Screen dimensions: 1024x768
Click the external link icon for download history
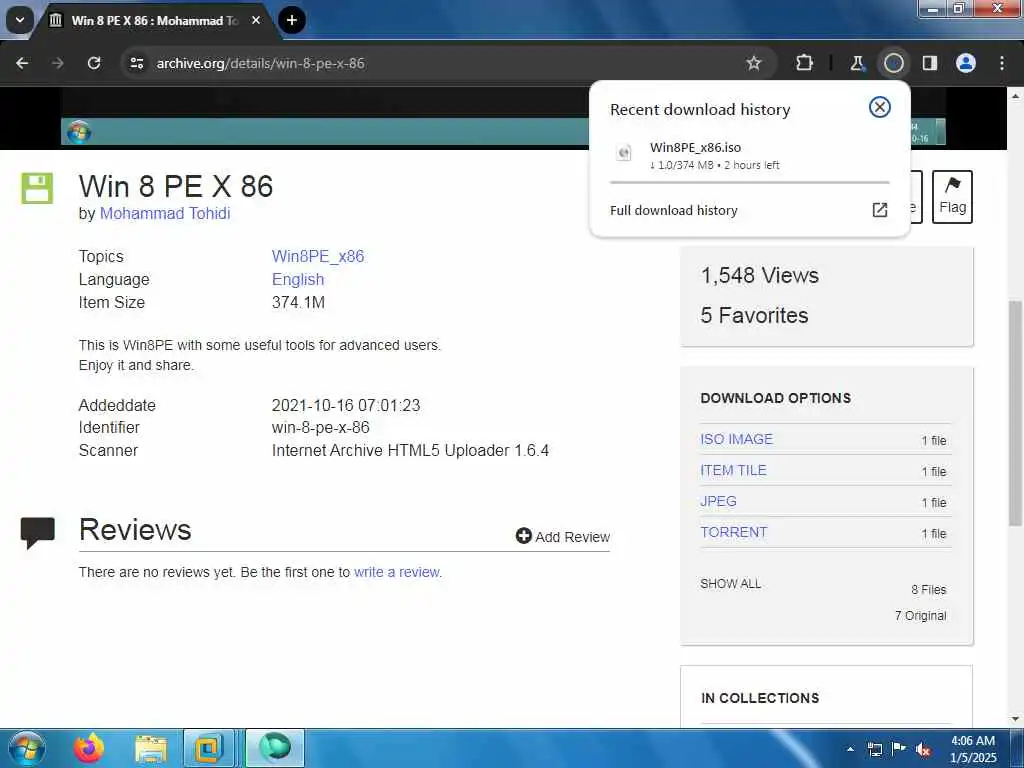[880, 210]
